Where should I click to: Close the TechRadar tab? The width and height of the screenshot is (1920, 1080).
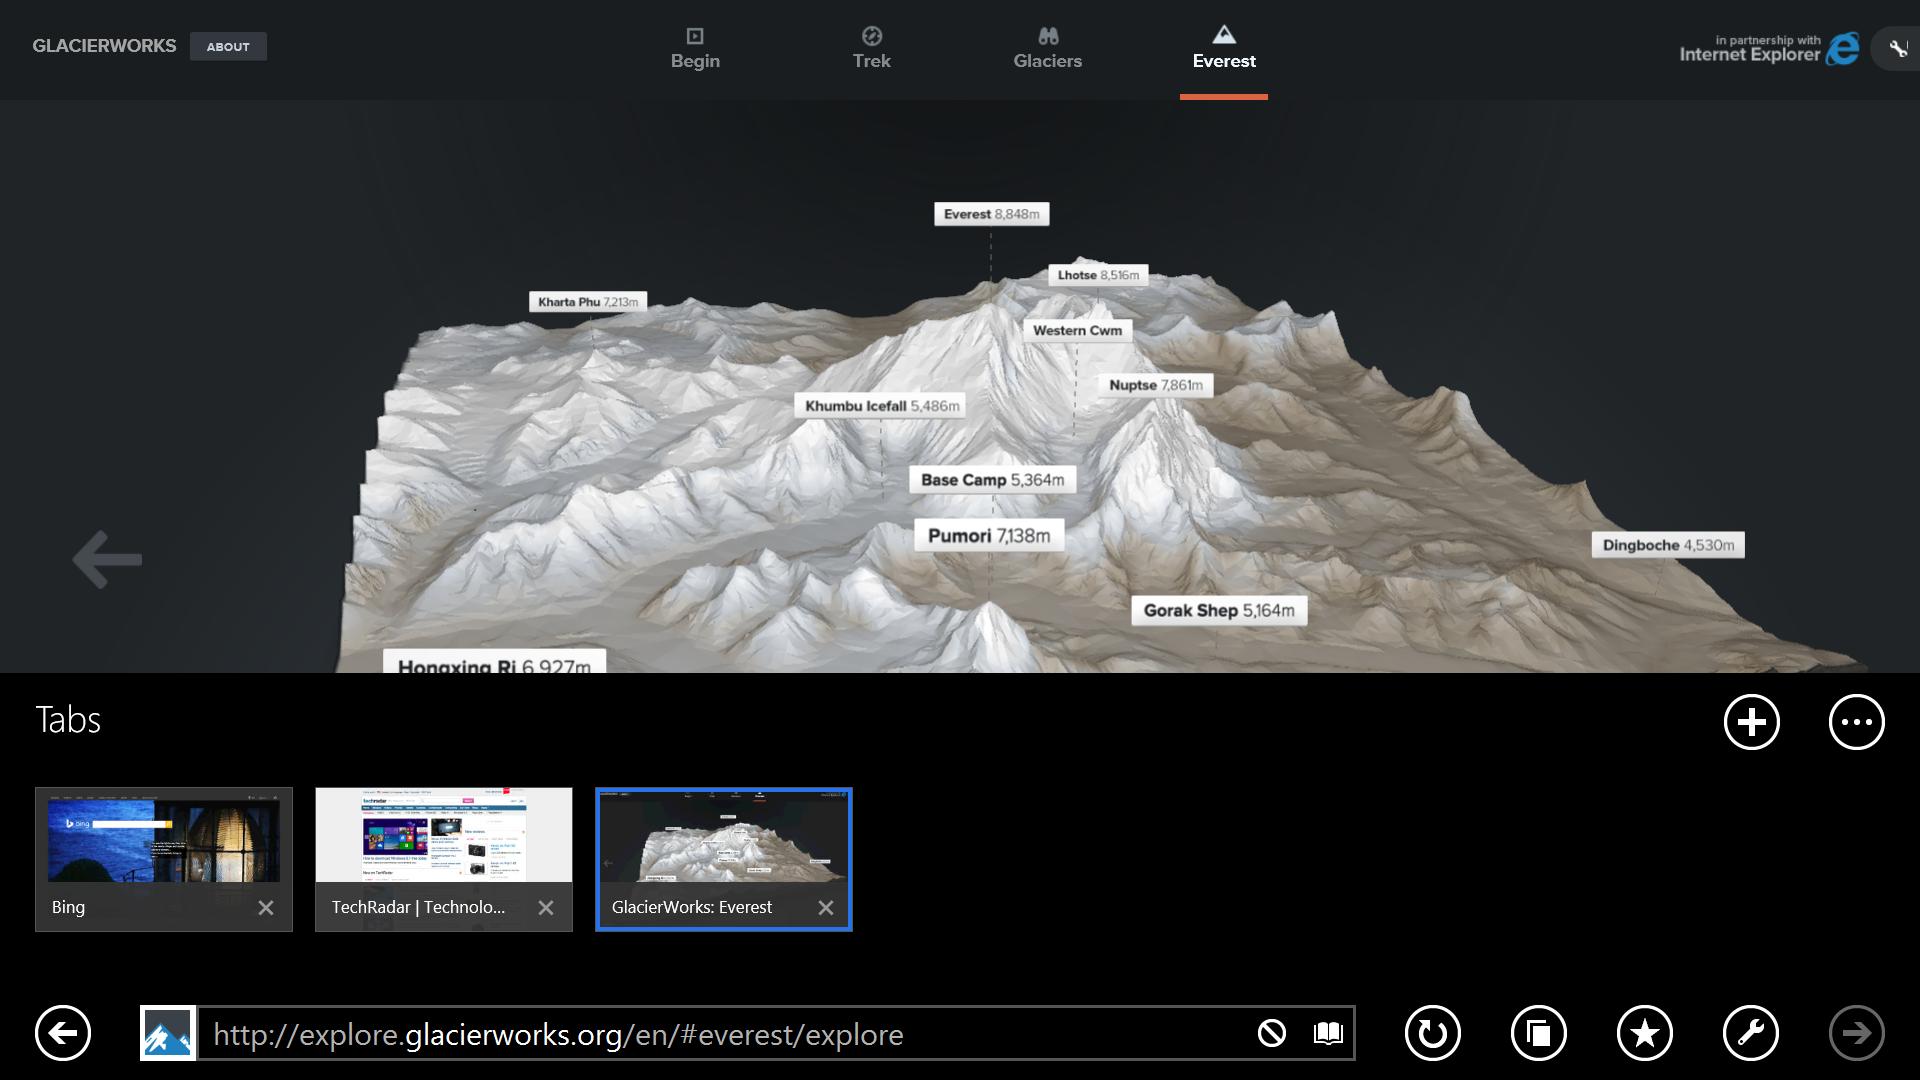[x=546, y=908]
